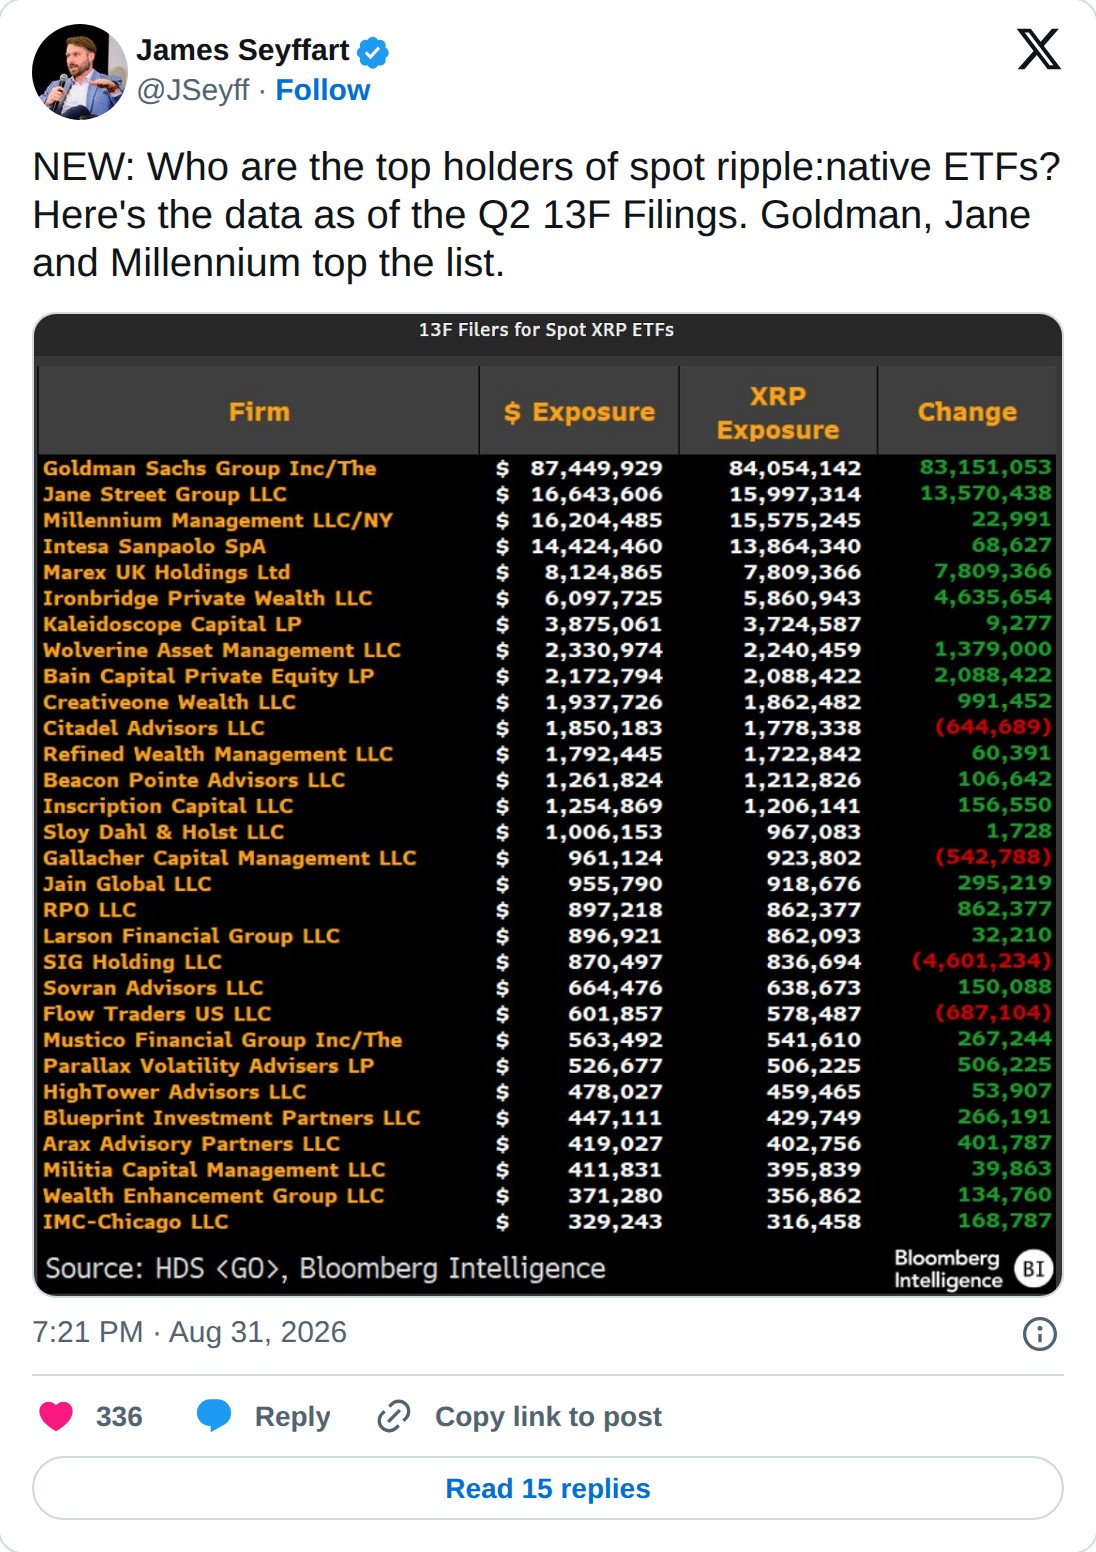The width and height of the screenshot is (1096, 1552).
Task: Open the @JSeyff handle link
Action: click(193, 90)
